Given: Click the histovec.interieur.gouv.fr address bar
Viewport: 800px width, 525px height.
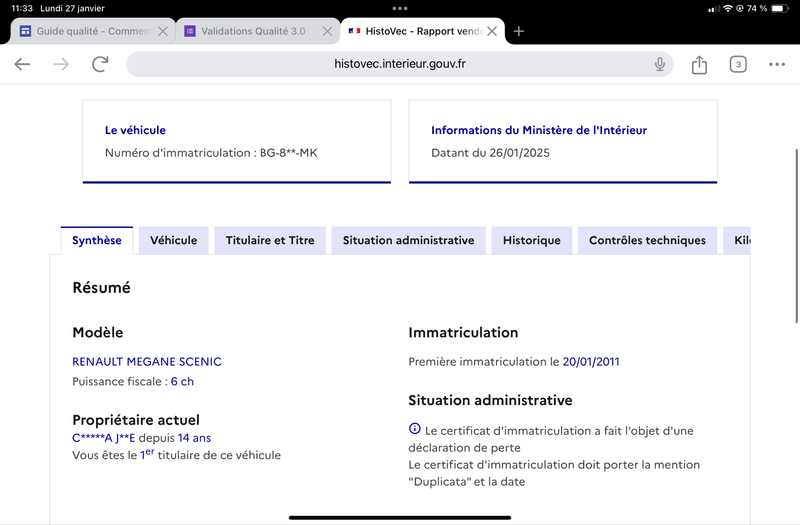Looking at the screenshot, I should point(399,64).
